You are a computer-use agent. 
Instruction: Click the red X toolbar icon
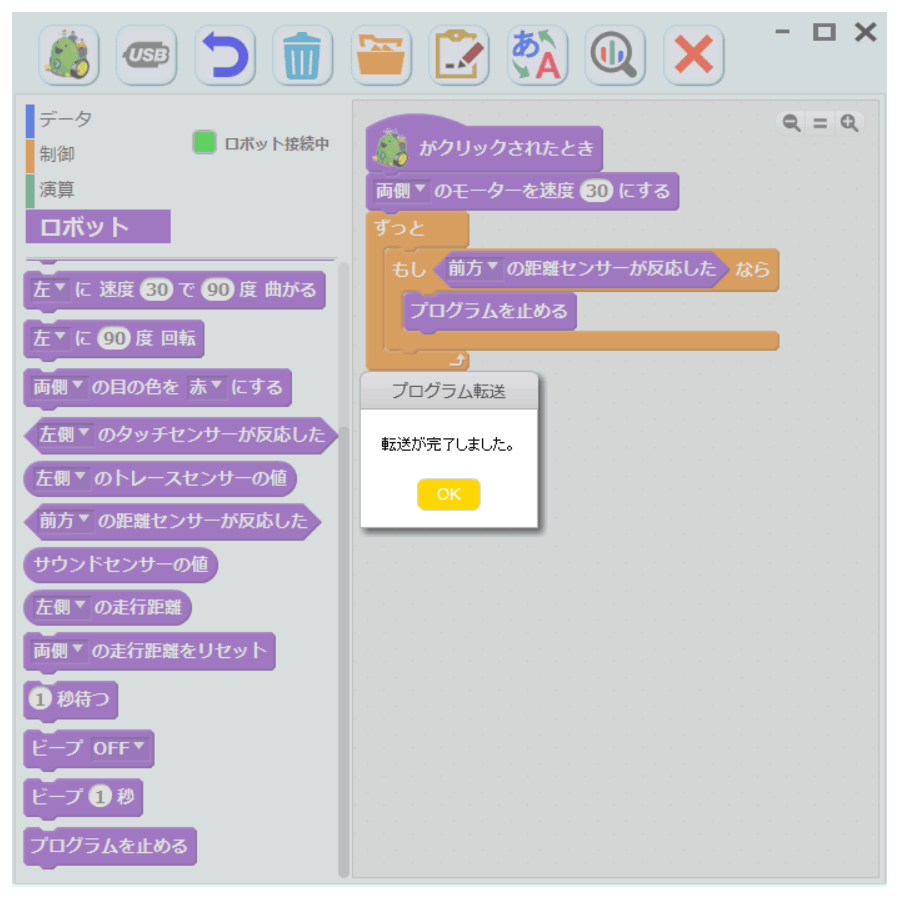693,55
